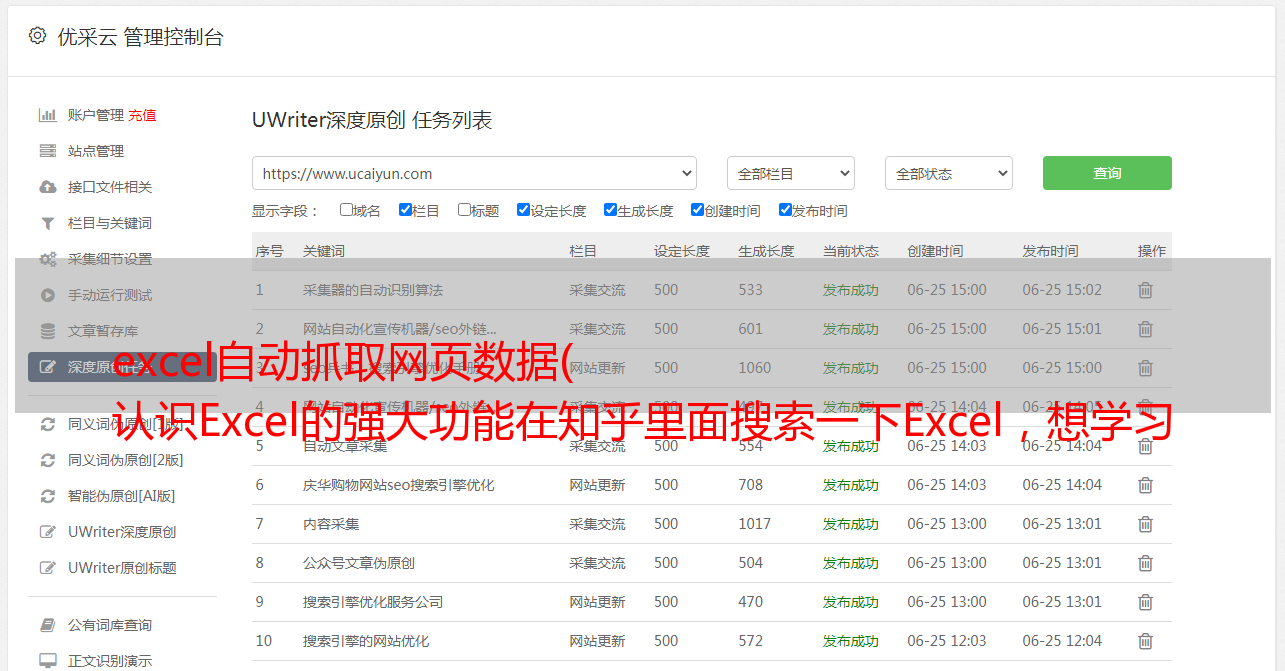The image size is (1285, 671).
Task: Click keyword 内容采集 in row 7
Action: (331, 524)
